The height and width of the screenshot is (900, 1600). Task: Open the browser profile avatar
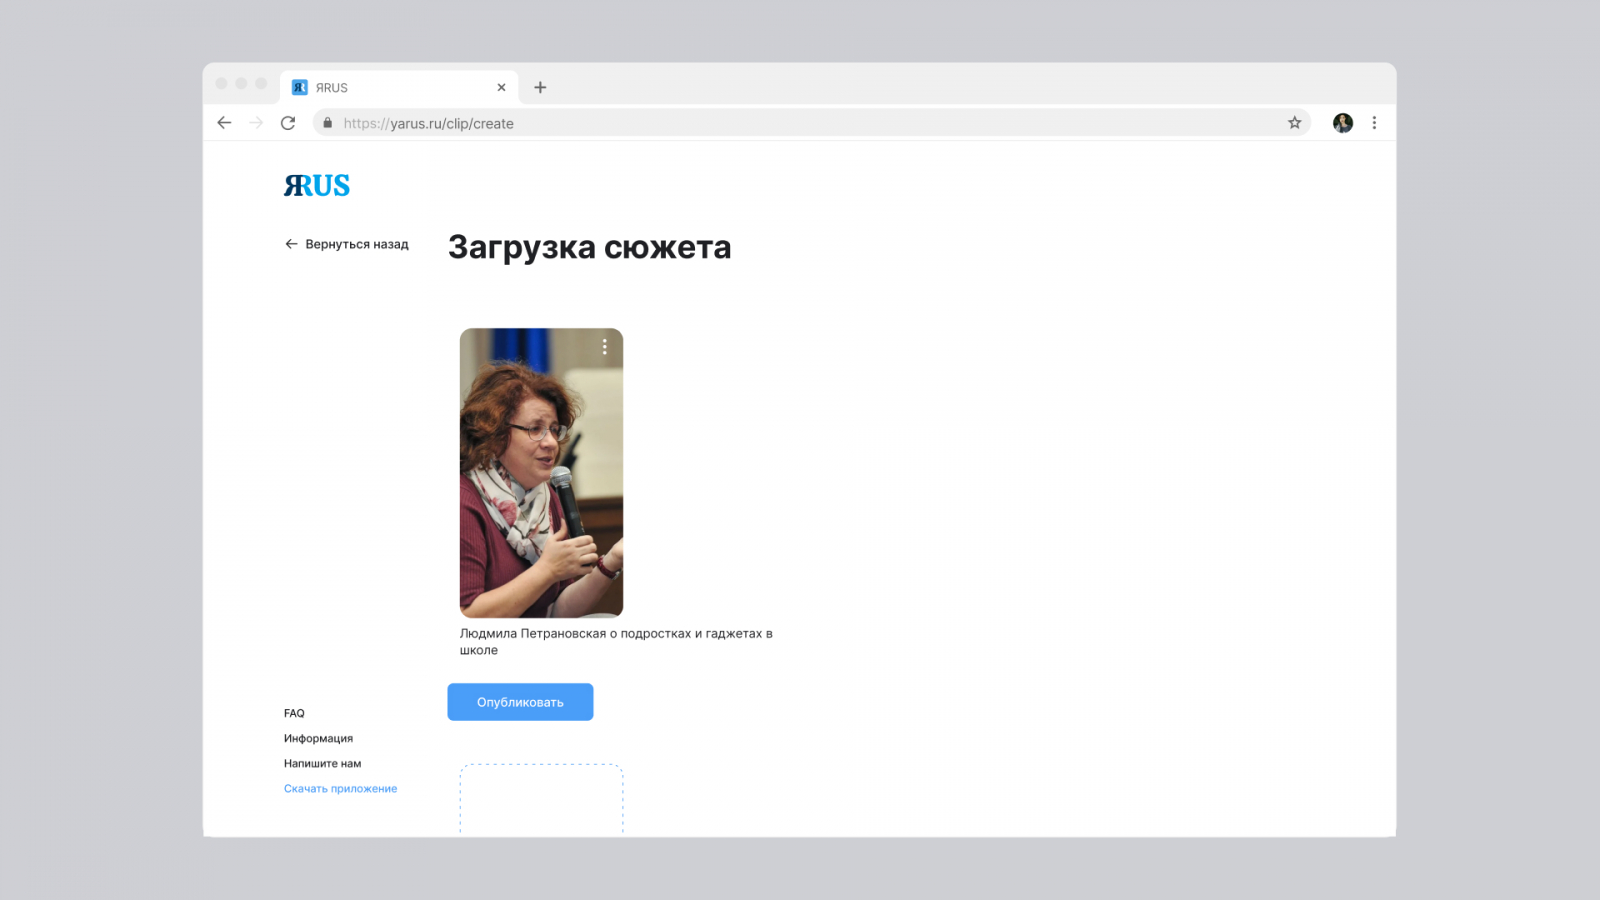click(x=1343, y=123)
